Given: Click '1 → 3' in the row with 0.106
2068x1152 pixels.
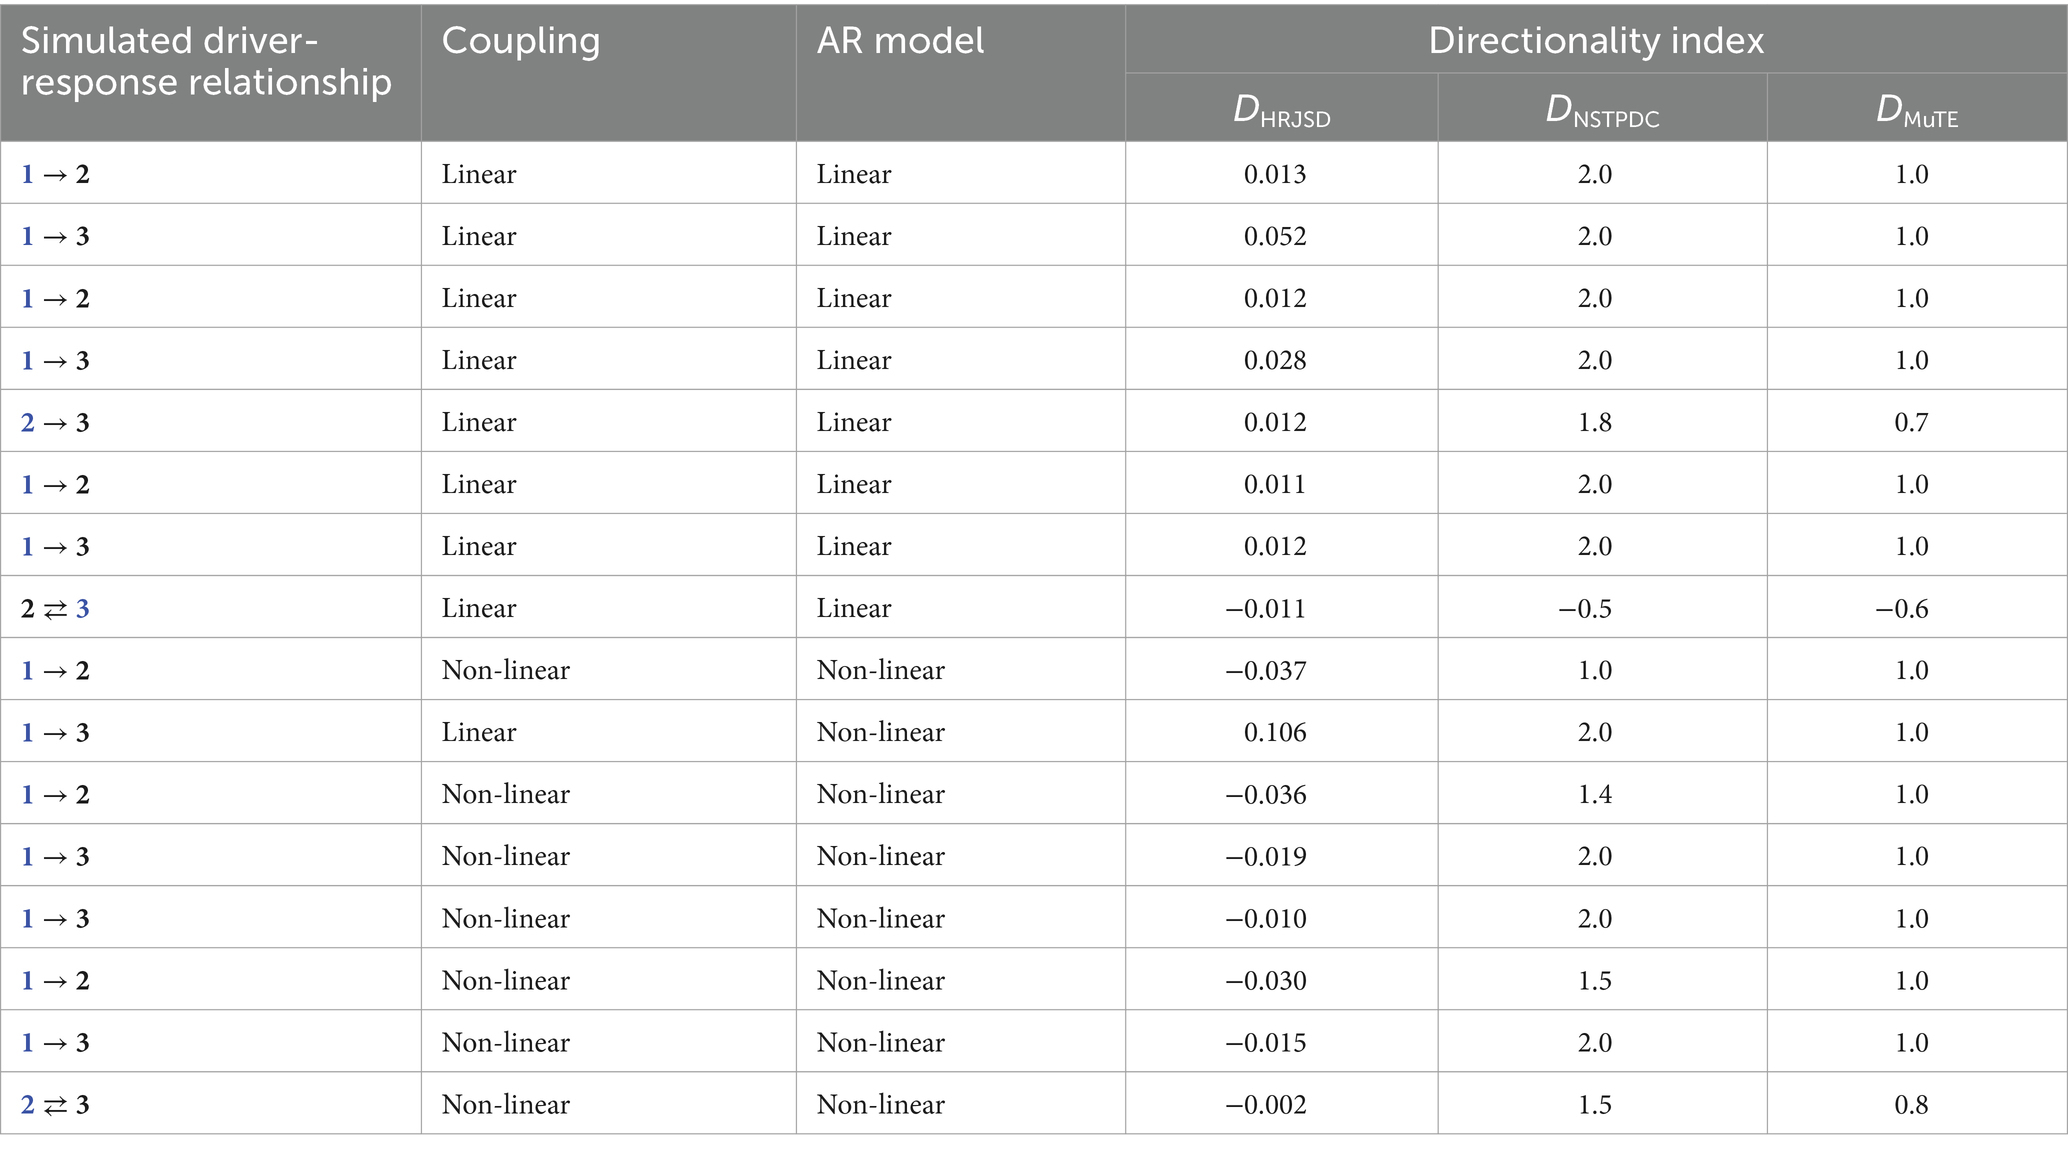Looking at the screenshot, I should pos(55,732).
